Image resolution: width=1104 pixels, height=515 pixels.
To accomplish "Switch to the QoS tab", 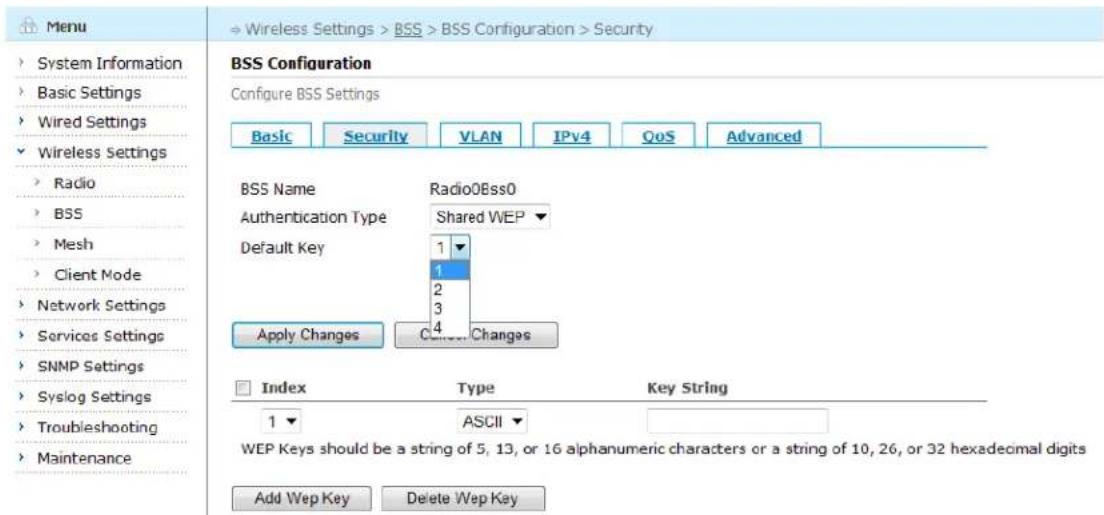I will click(x=658, y=137).
